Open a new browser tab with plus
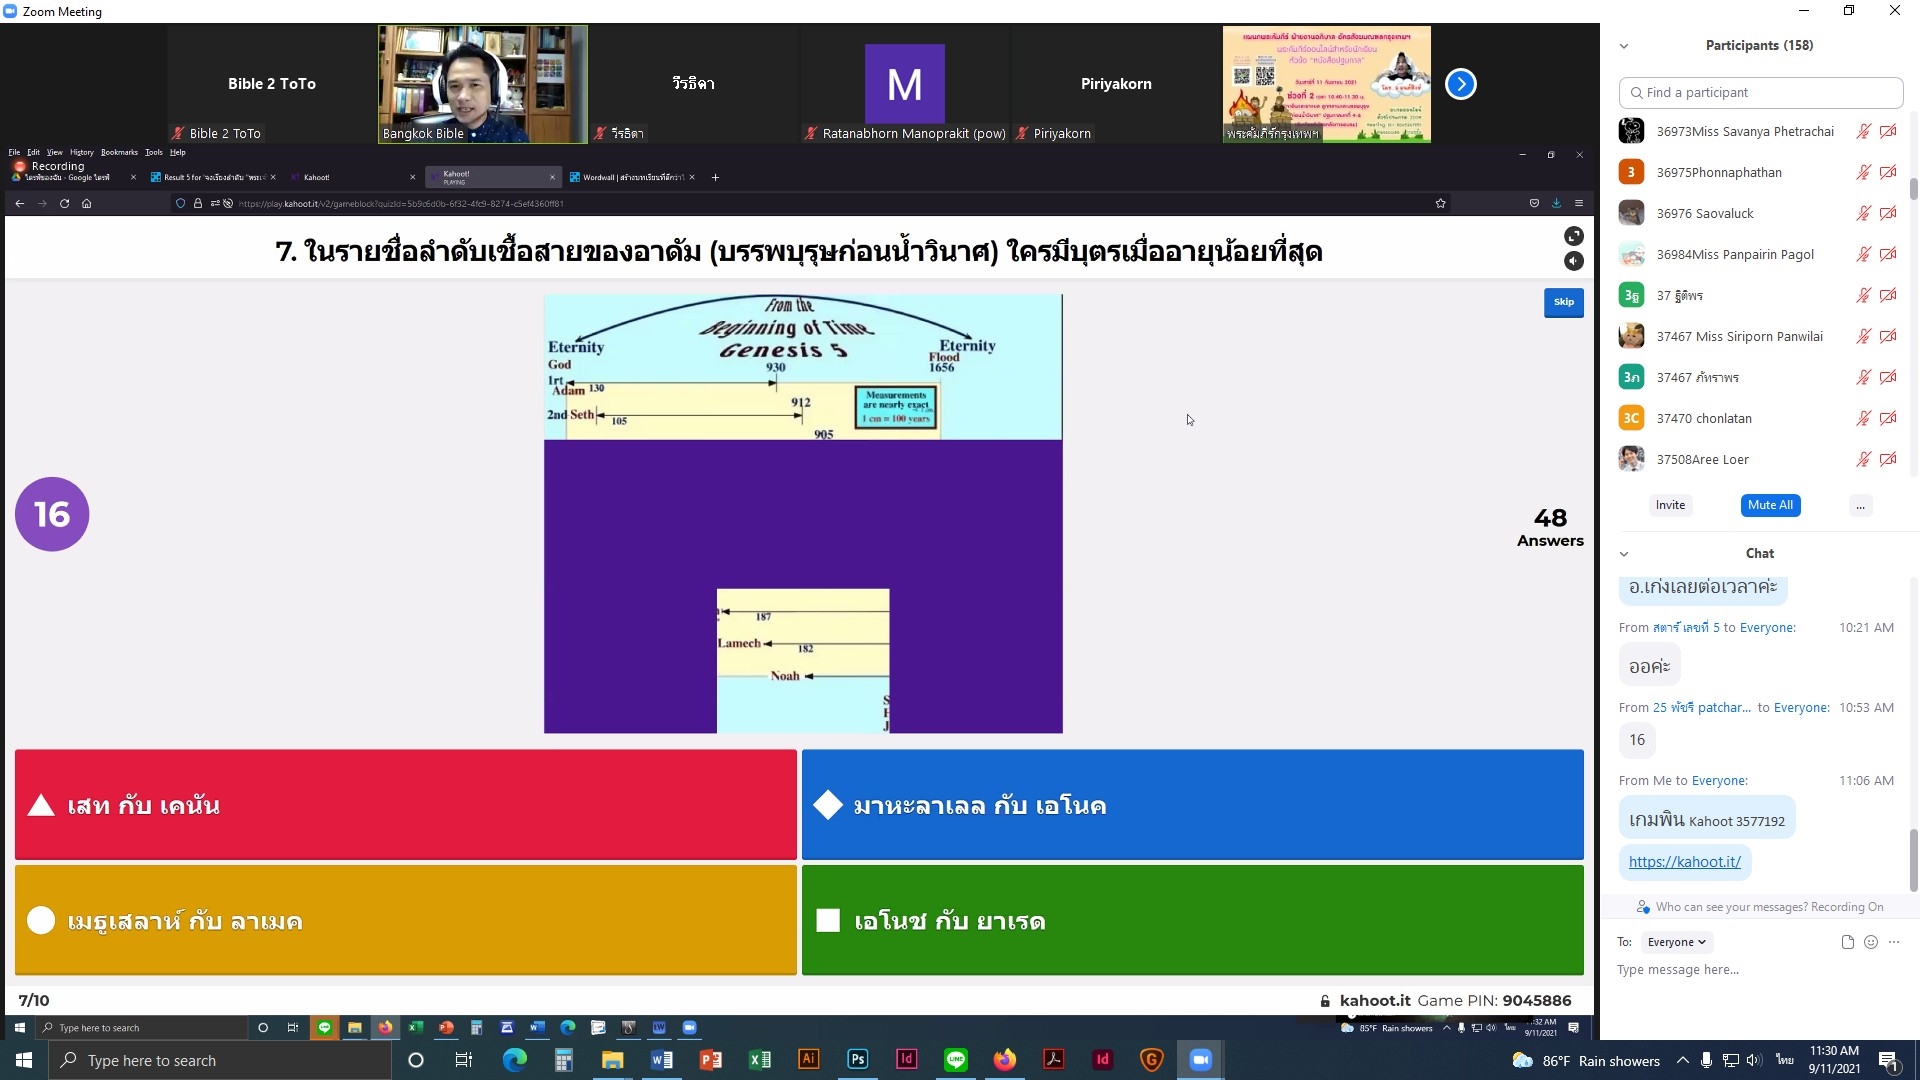This screenshot has width=1920, height=1080. 715,177
